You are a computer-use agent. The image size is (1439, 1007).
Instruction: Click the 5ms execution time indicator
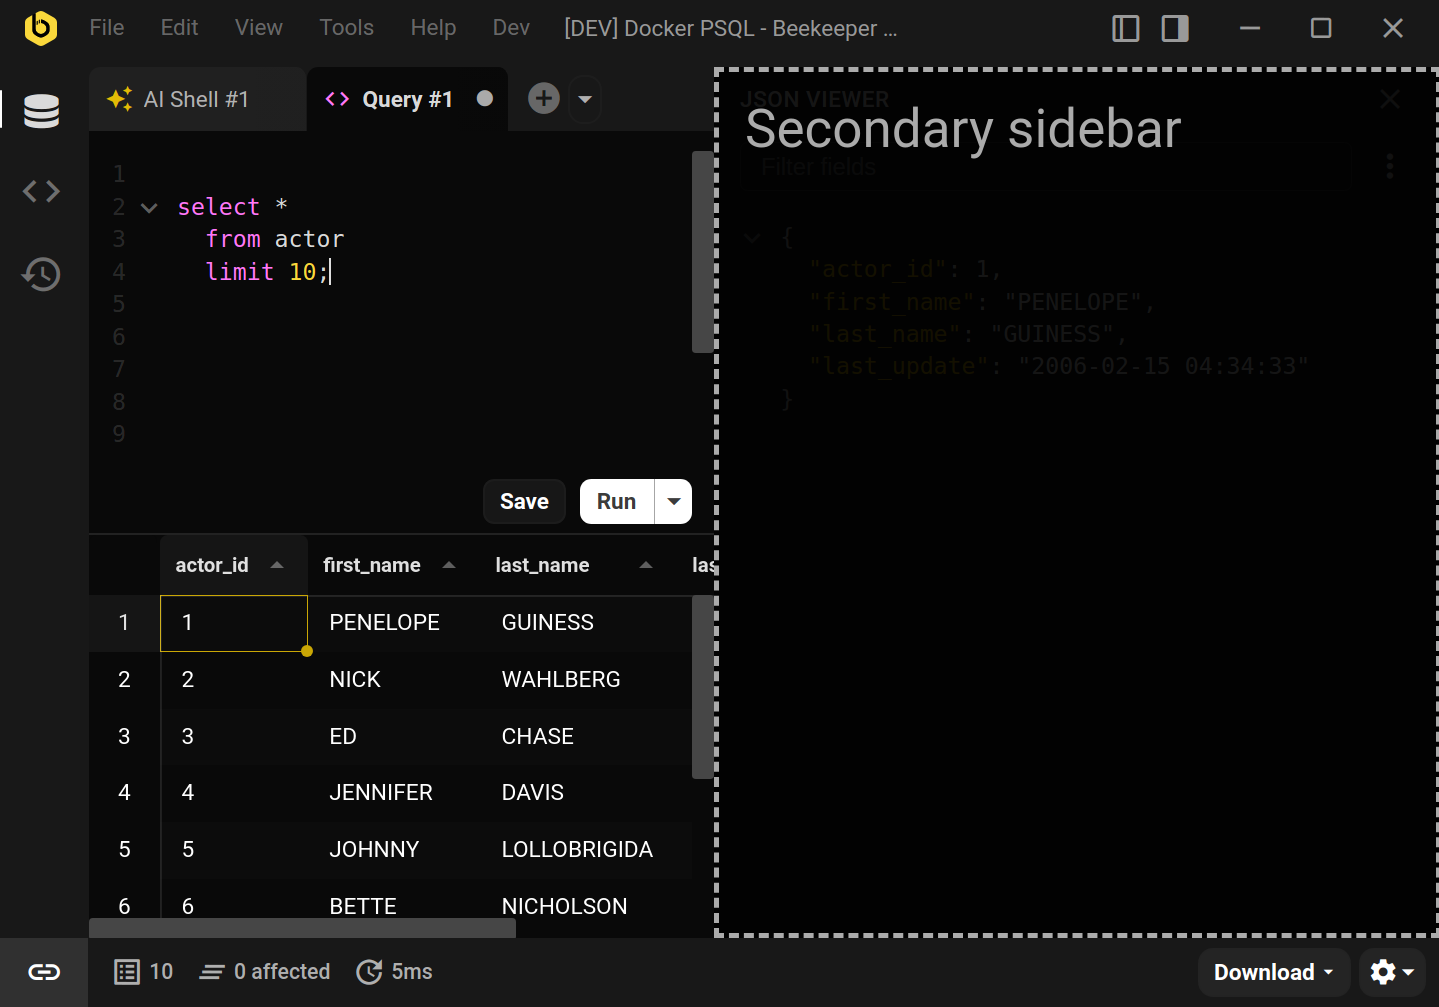click(395, 972)
